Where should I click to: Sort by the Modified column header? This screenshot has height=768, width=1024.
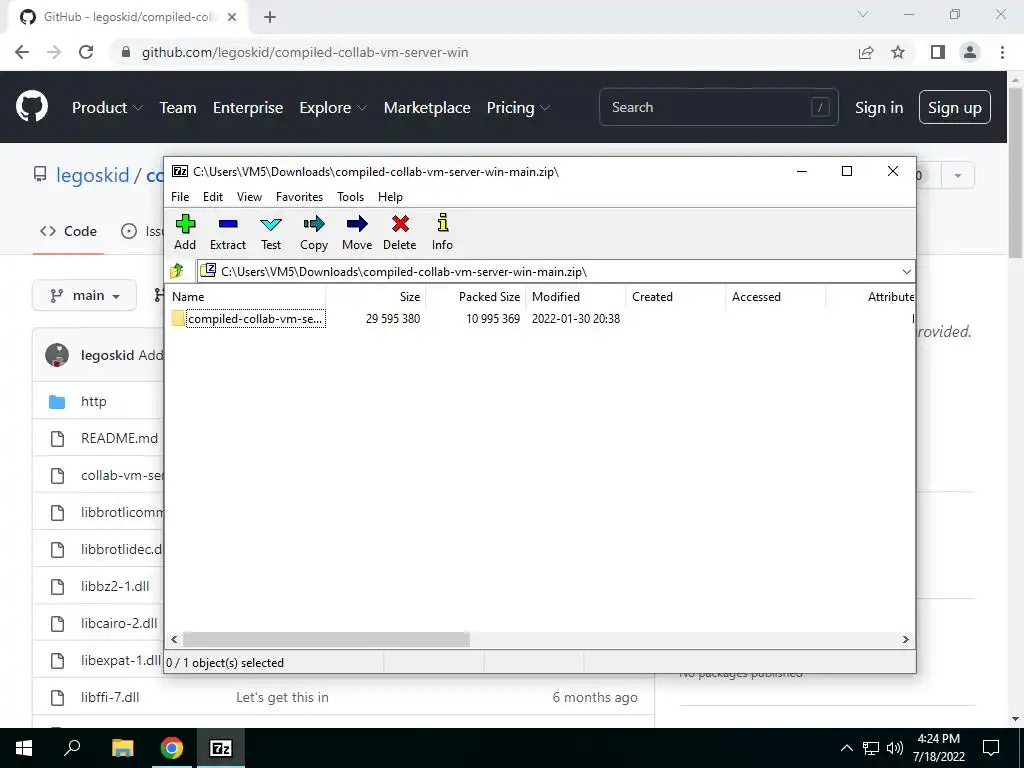tap(575, 296)
